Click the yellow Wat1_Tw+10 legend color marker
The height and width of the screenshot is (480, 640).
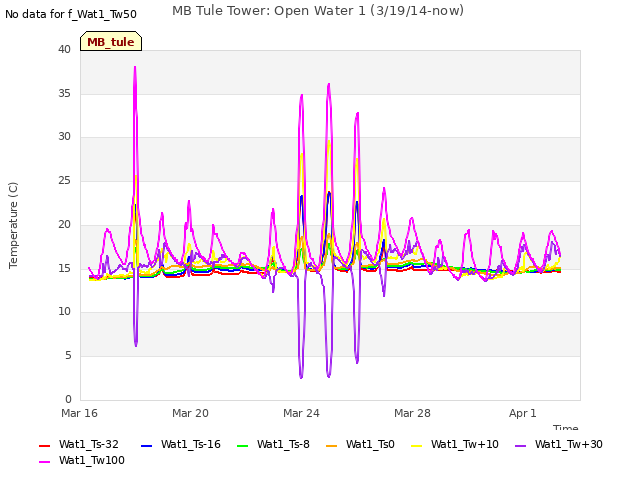coord(417,445)
